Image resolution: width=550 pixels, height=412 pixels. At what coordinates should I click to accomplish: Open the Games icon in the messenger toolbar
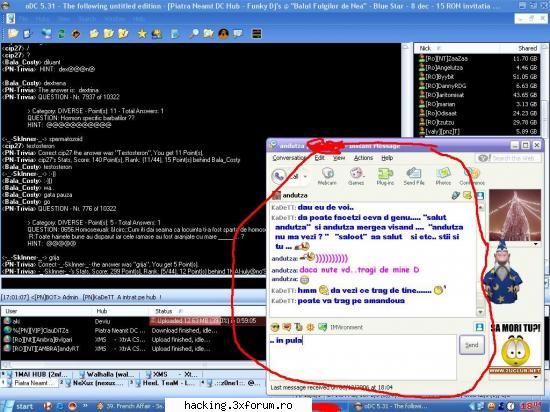click(356, 176)
